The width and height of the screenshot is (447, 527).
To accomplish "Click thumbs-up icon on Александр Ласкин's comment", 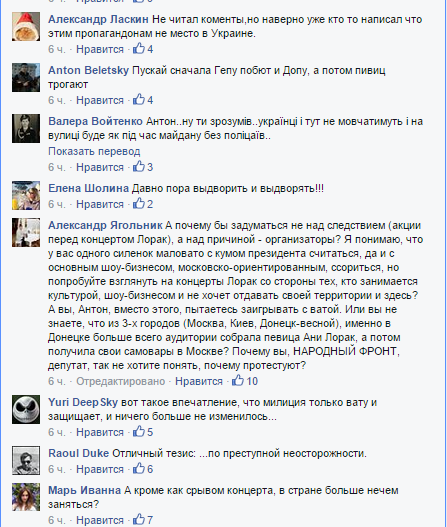I will pos(138,48).
